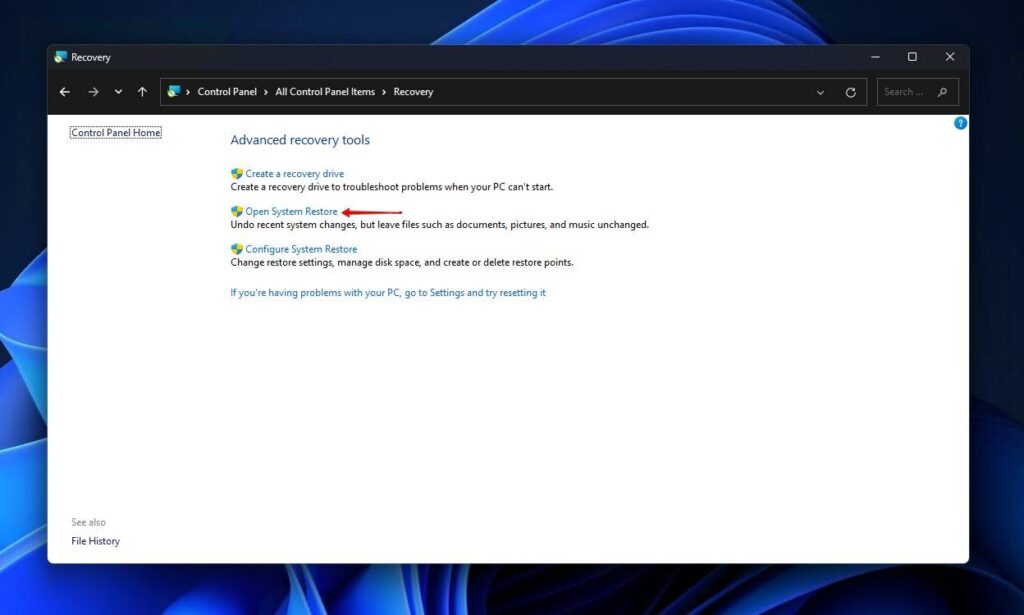Select Recovery in the breadcrumb path
1024x615 pixels.
(413, 91)
